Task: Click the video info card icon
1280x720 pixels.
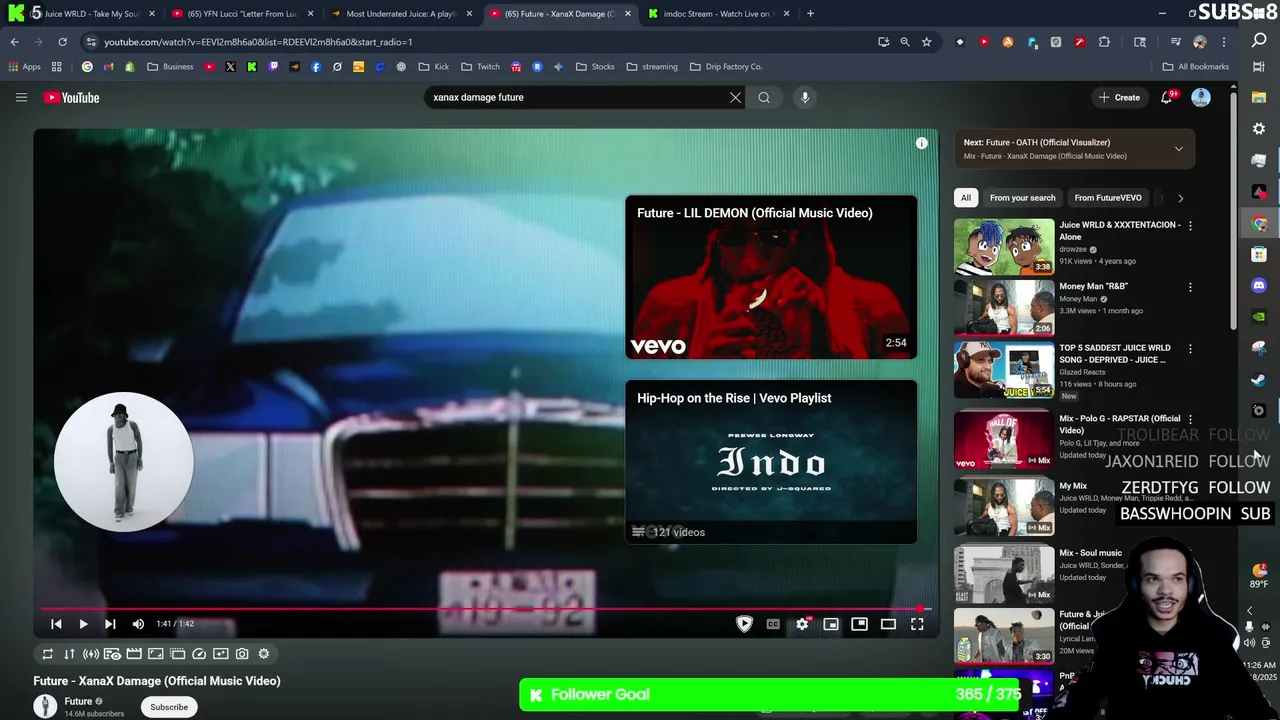Action: tap(921, 143)
